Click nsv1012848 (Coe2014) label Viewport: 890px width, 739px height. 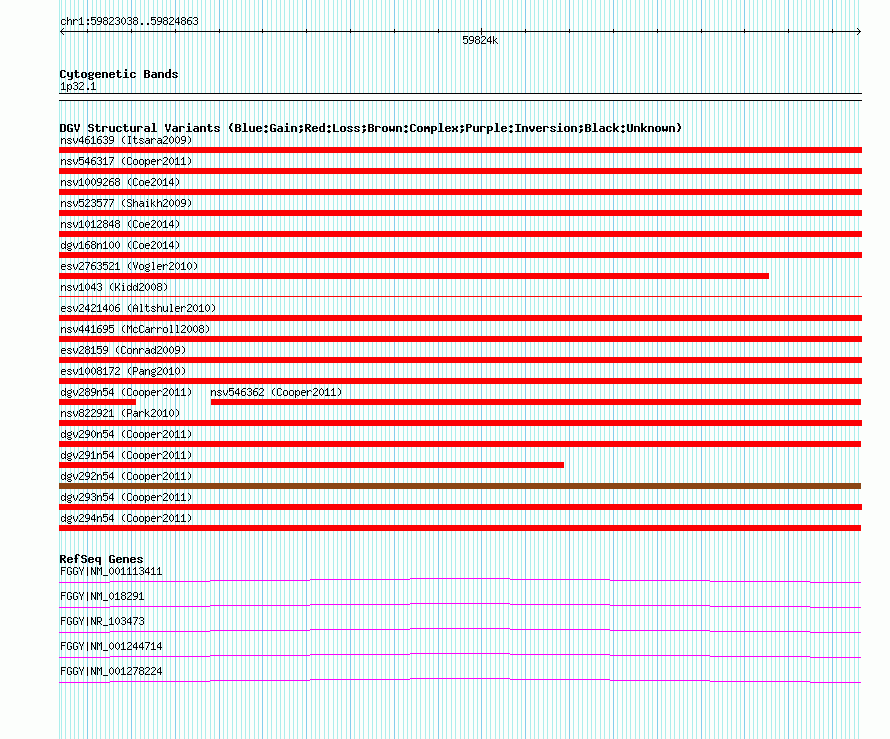point(120,224)
